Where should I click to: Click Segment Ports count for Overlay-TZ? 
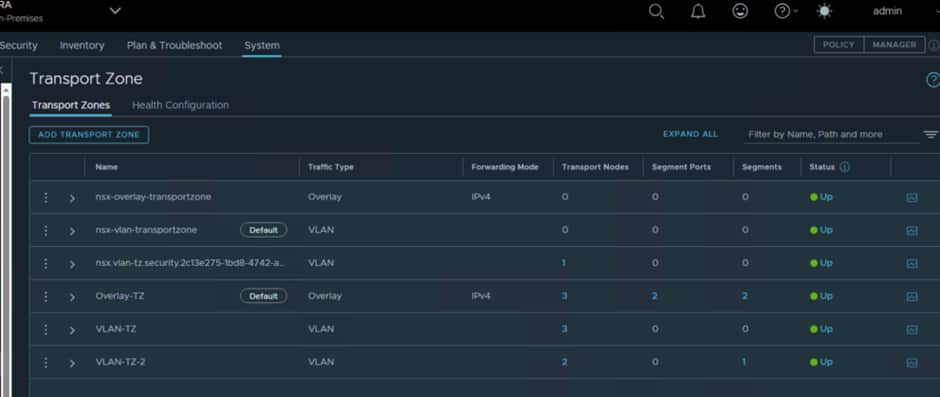[x=655, y=296]
